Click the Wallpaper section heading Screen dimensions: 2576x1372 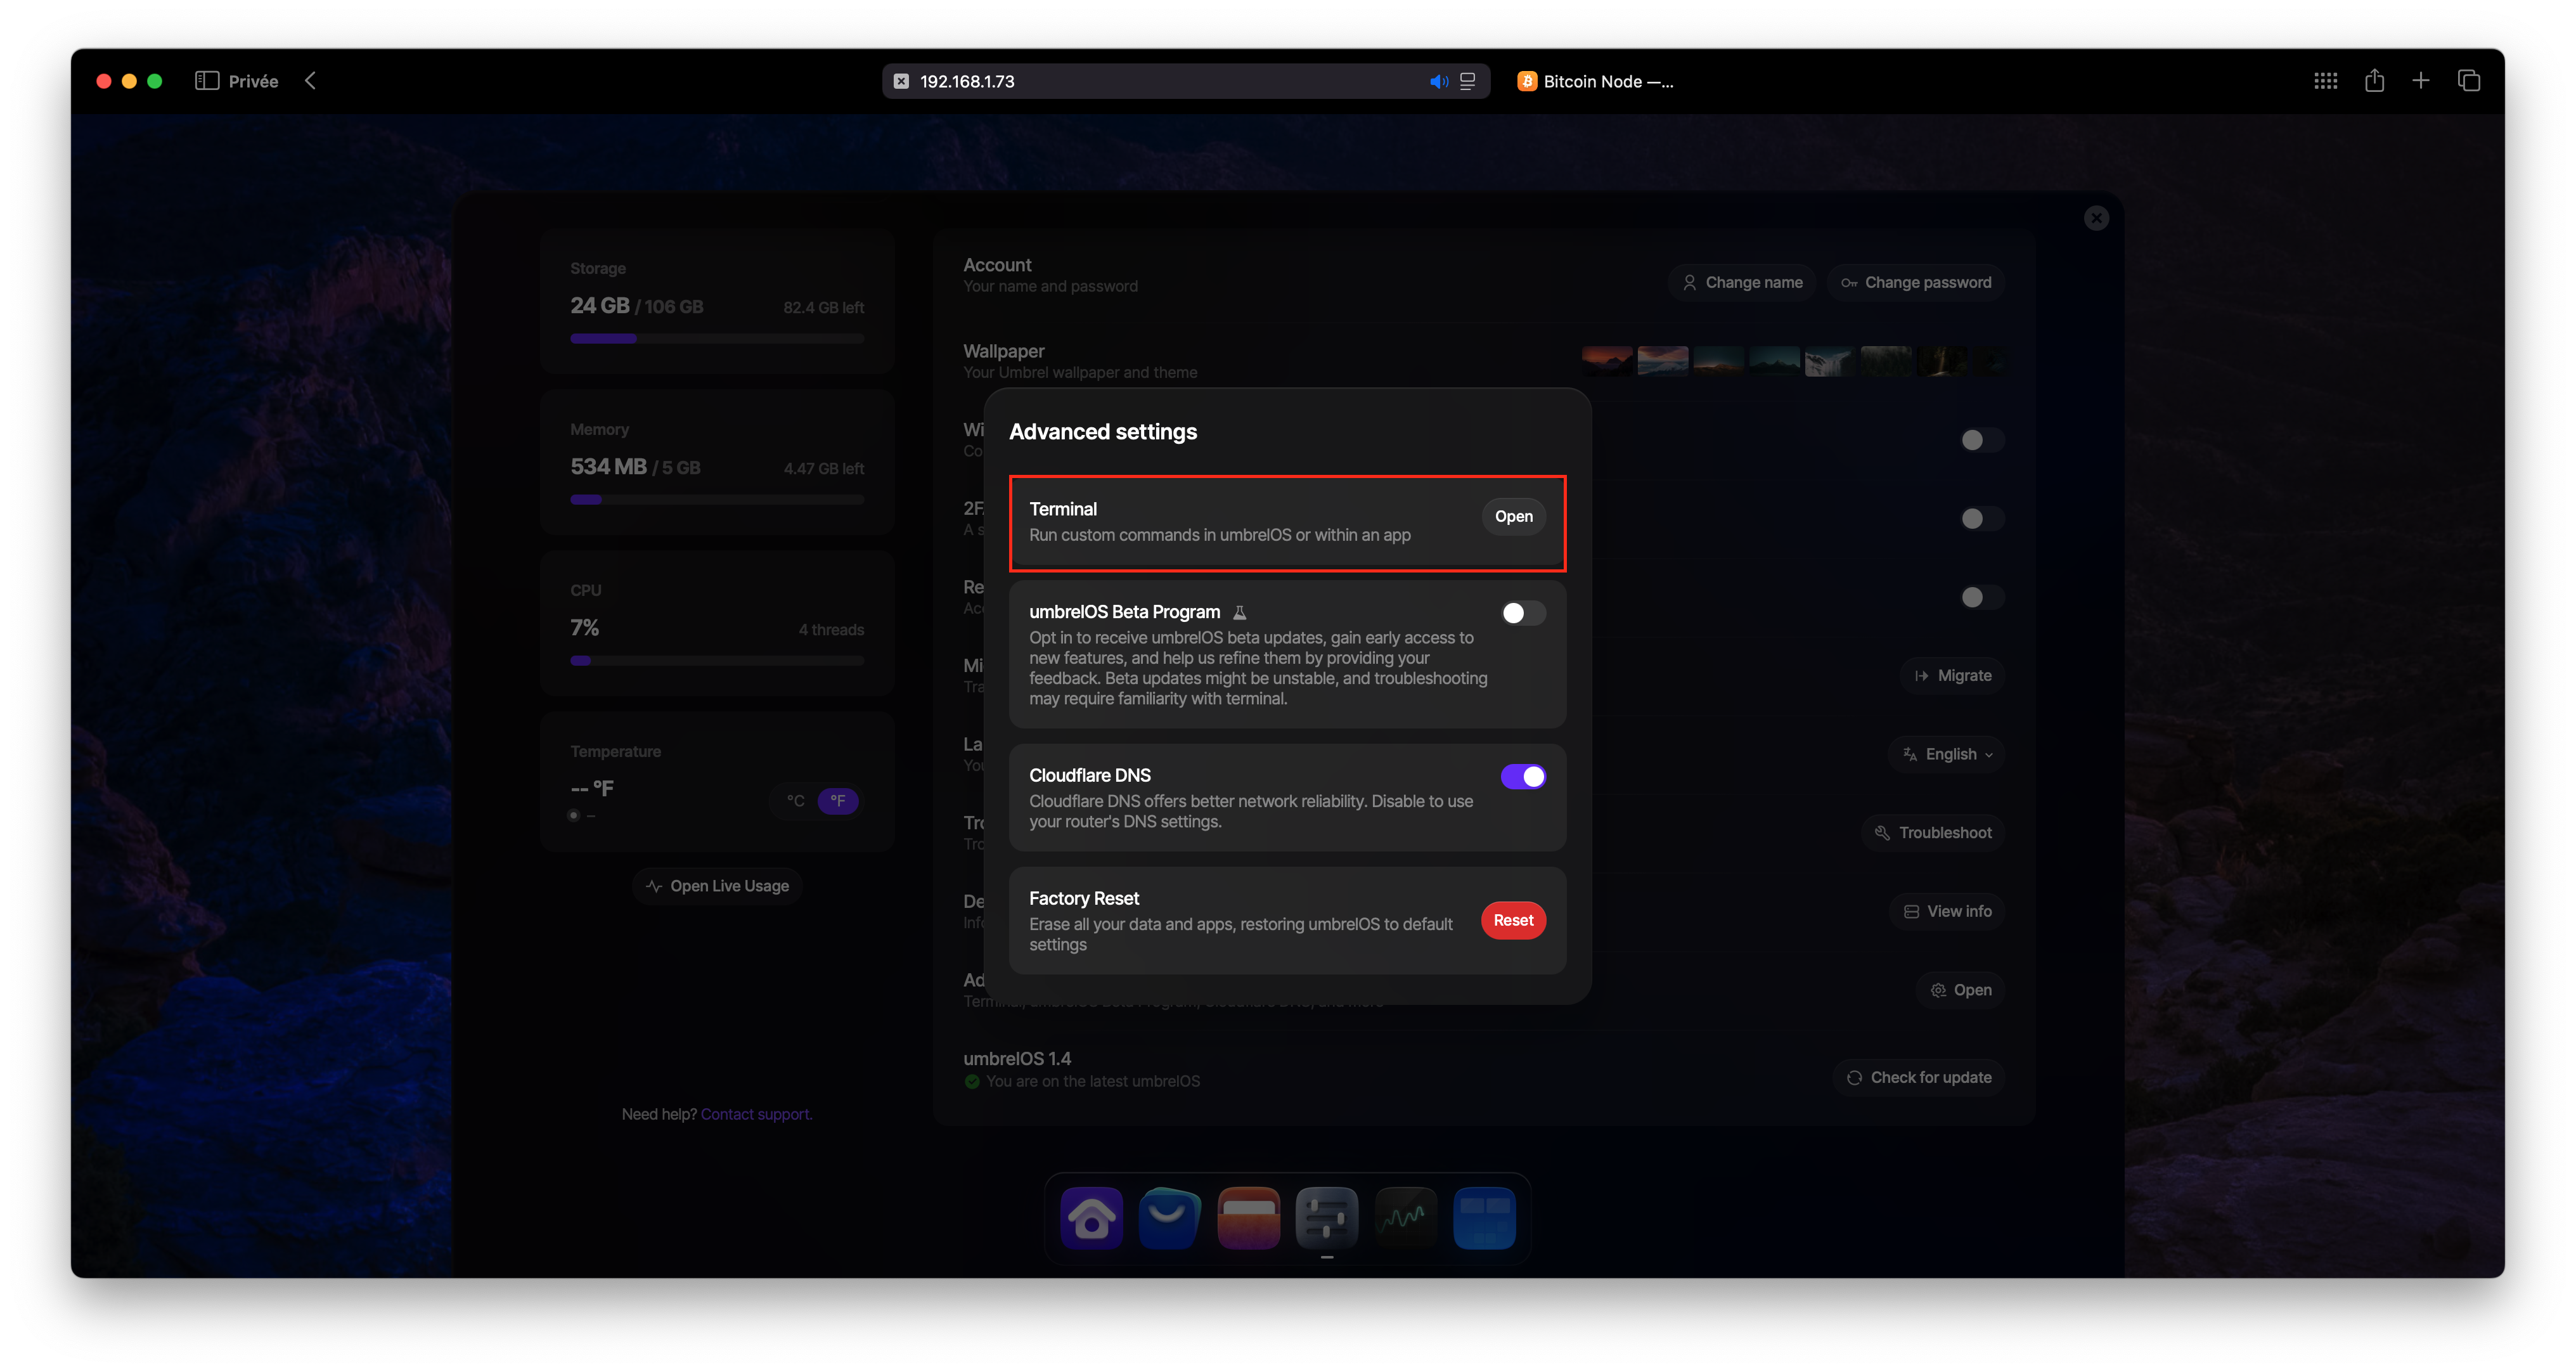click(x=1003, y=351)
